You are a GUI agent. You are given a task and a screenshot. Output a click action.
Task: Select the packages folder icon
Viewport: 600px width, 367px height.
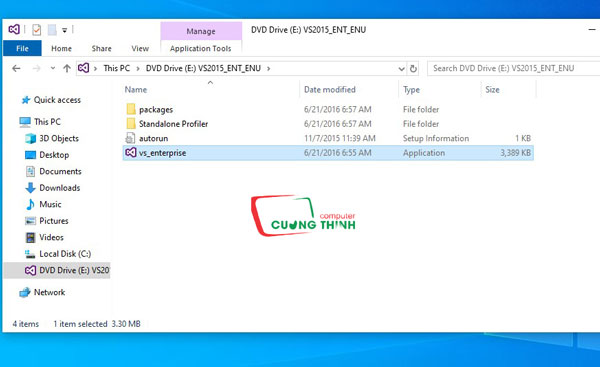[130, 109]
